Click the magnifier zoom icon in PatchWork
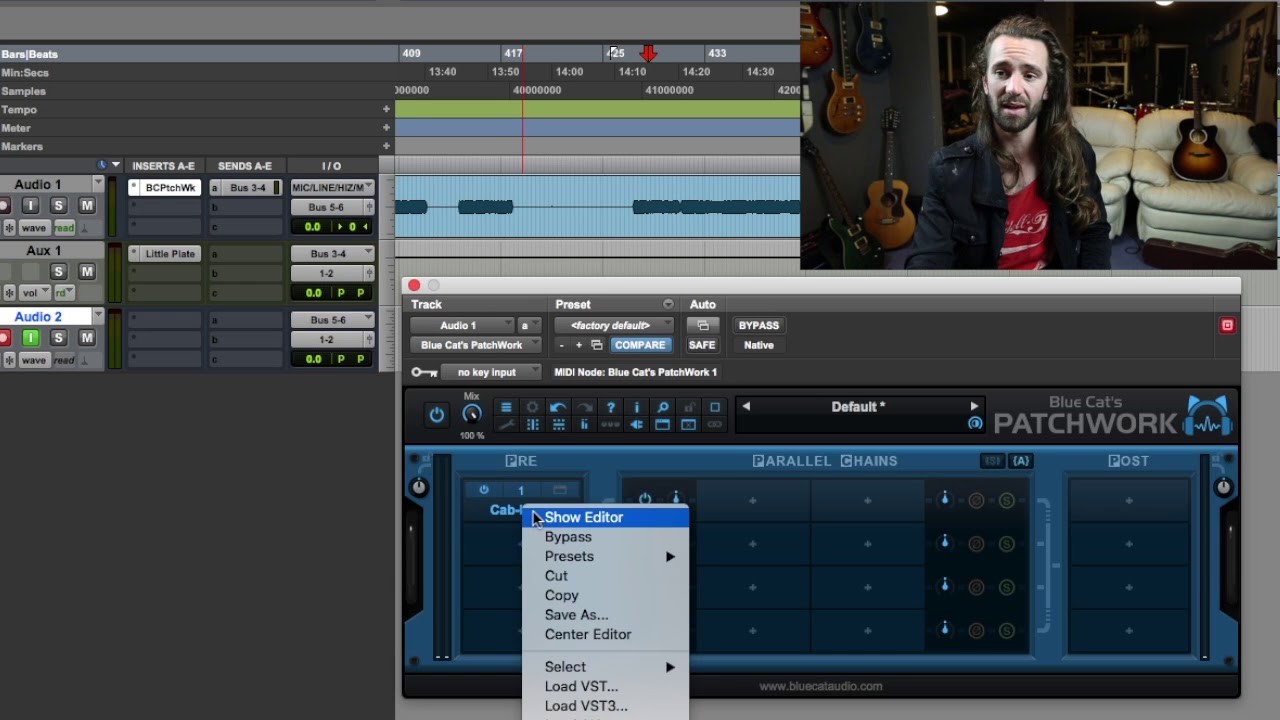This screenshot has width=1280, height=720. tap(662, 407)
